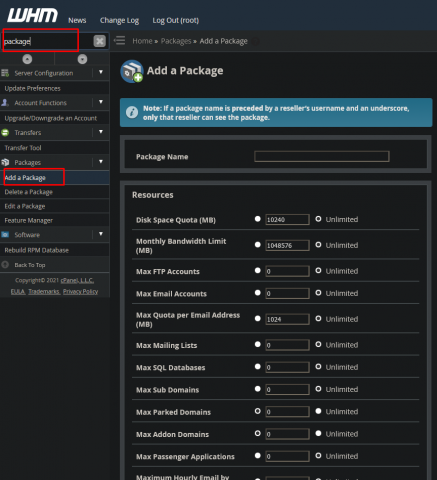Click the Package Name input field
The height and width of the screenshot is (480, 437).
322,157
